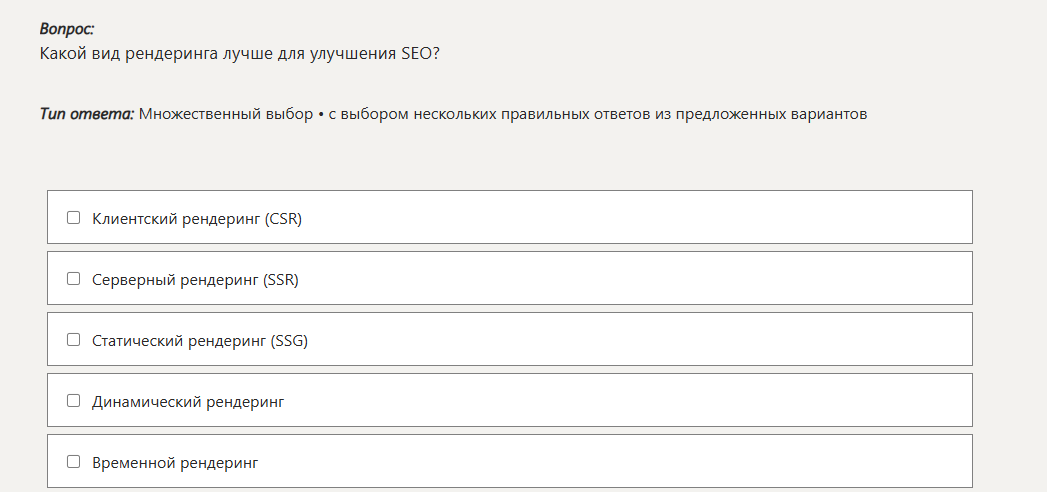Tick the checkbox for Клиентский рендеринг (CSR)

(73, 218)
